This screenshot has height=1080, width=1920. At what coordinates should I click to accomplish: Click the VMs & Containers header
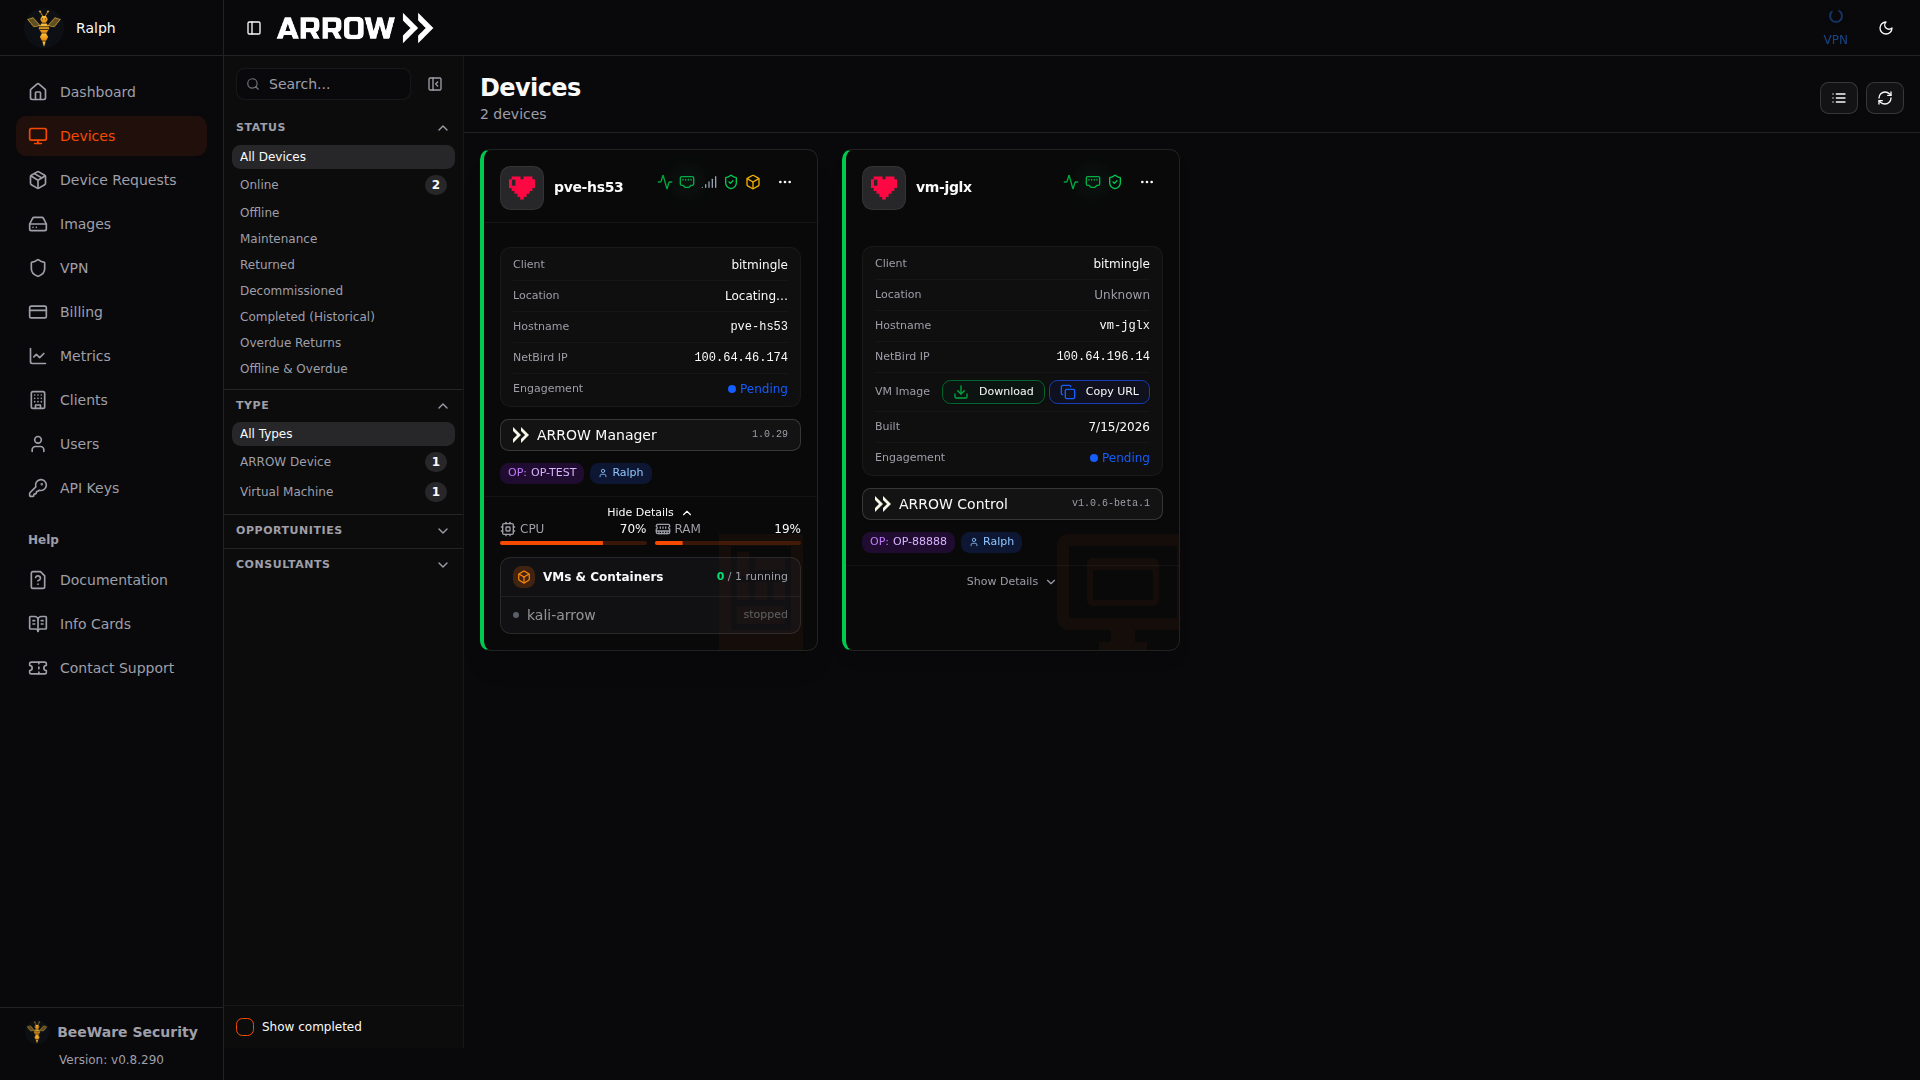[x=650, y=577]
